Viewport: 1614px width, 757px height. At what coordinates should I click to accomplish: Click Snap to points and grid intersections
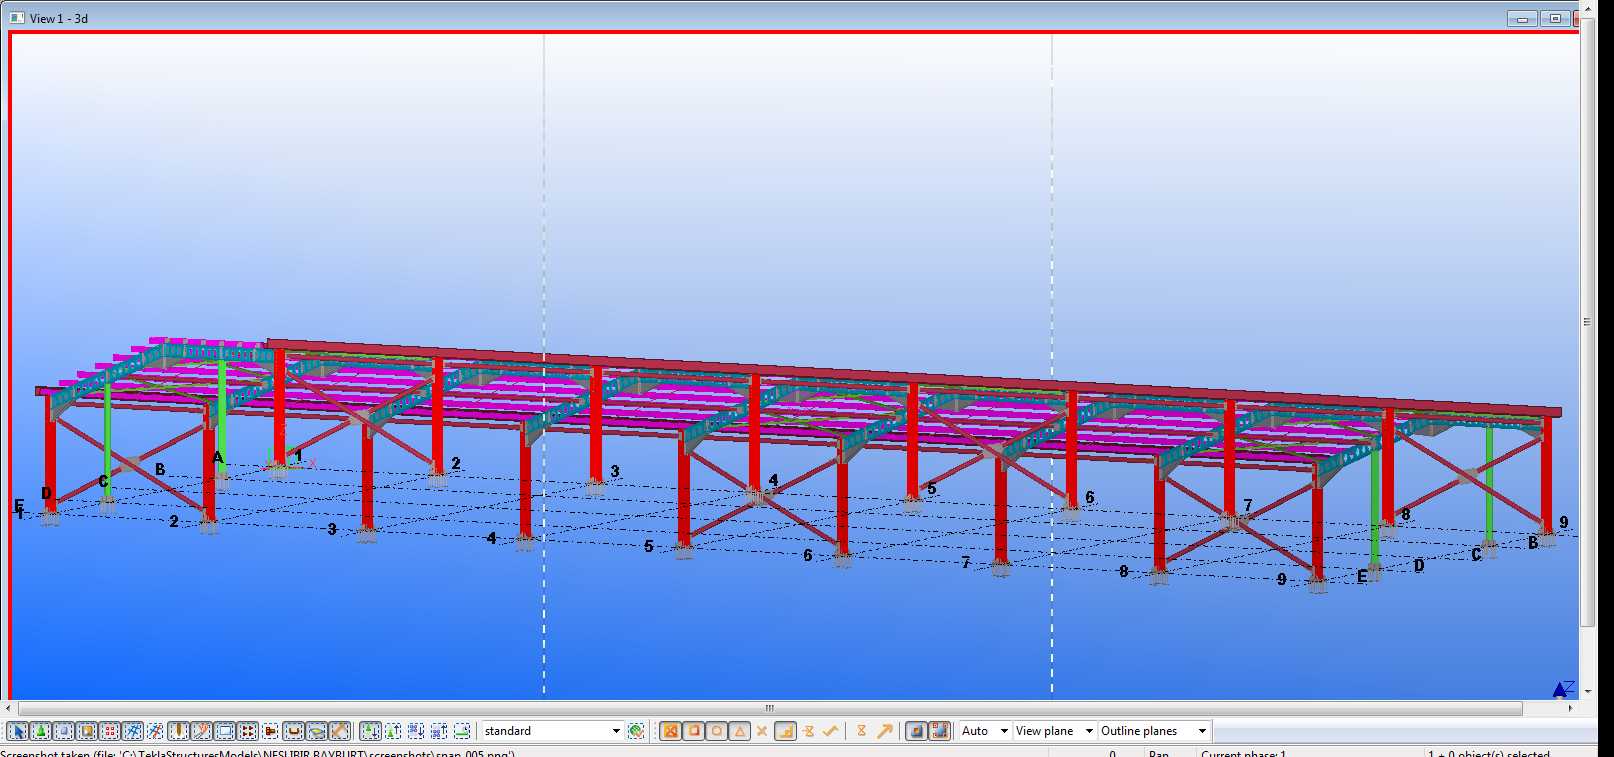pyautogui.click(x=670, y=731)
